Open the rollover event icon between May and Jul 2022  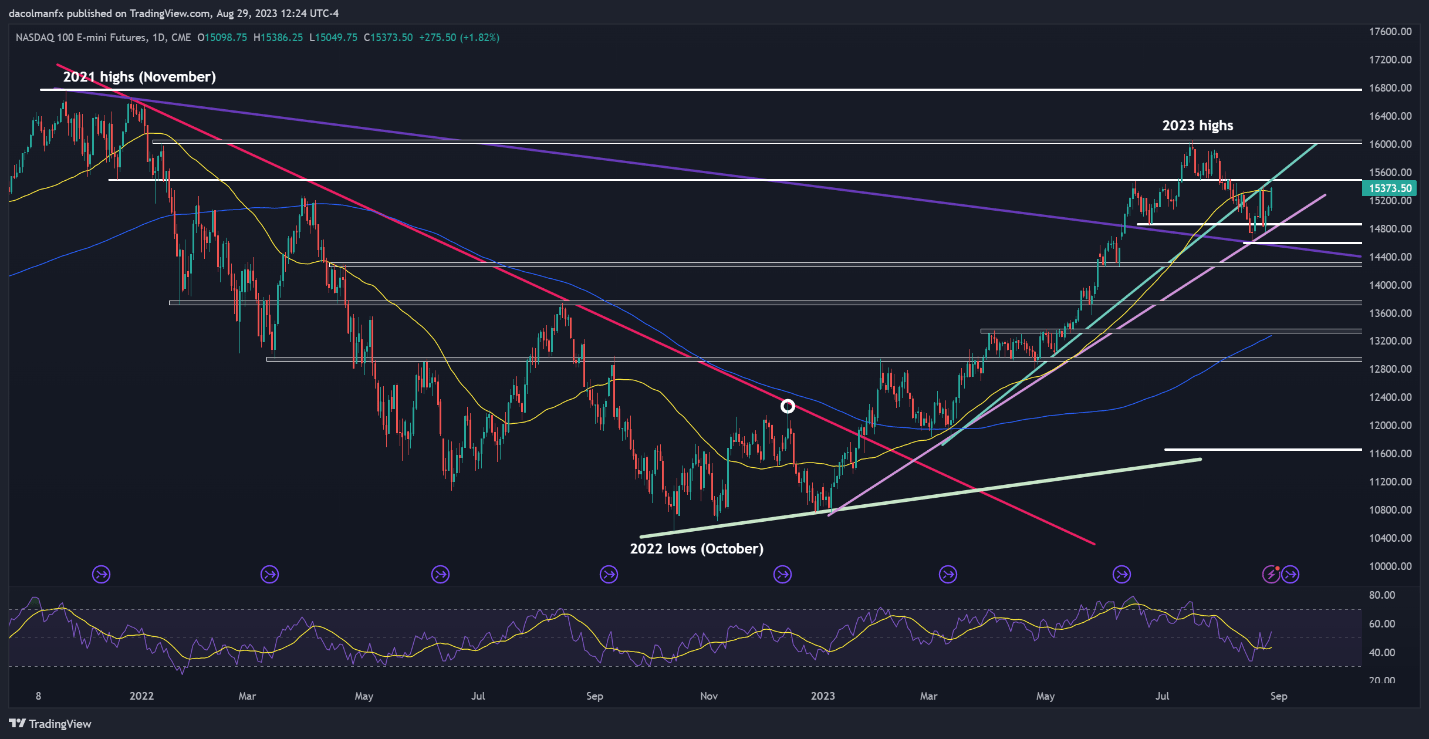tap(440, 574)
